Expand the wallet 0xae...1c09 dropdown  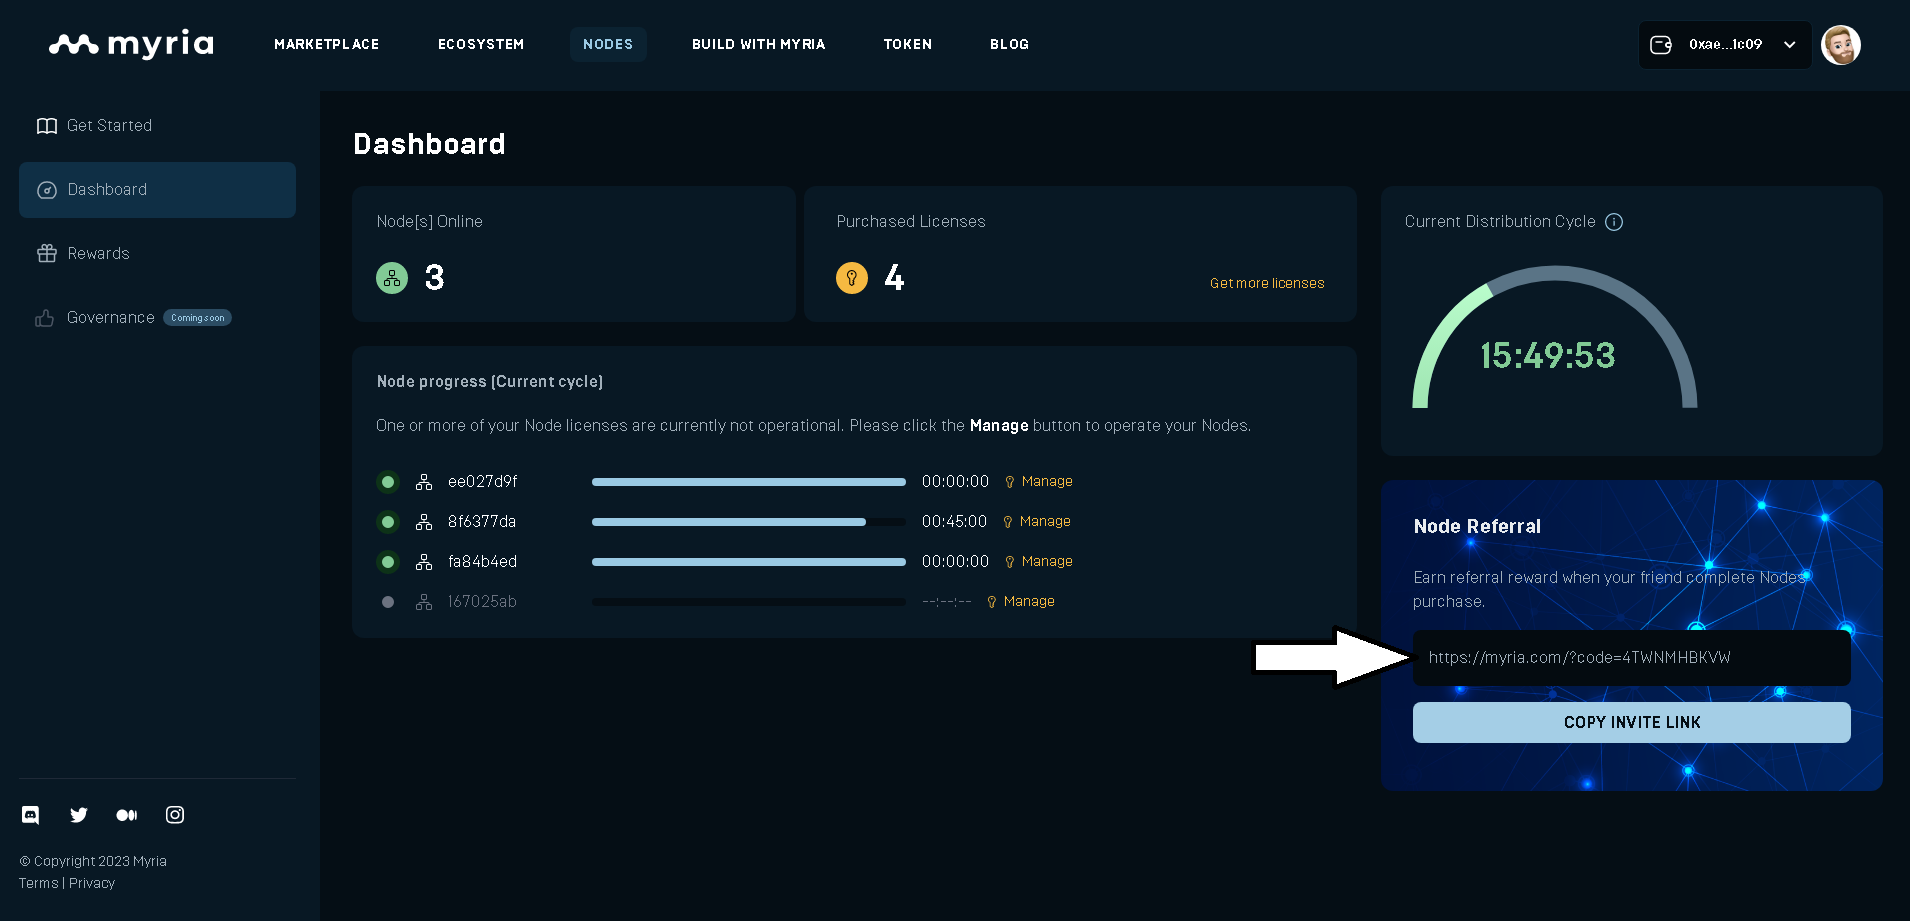1725,45
